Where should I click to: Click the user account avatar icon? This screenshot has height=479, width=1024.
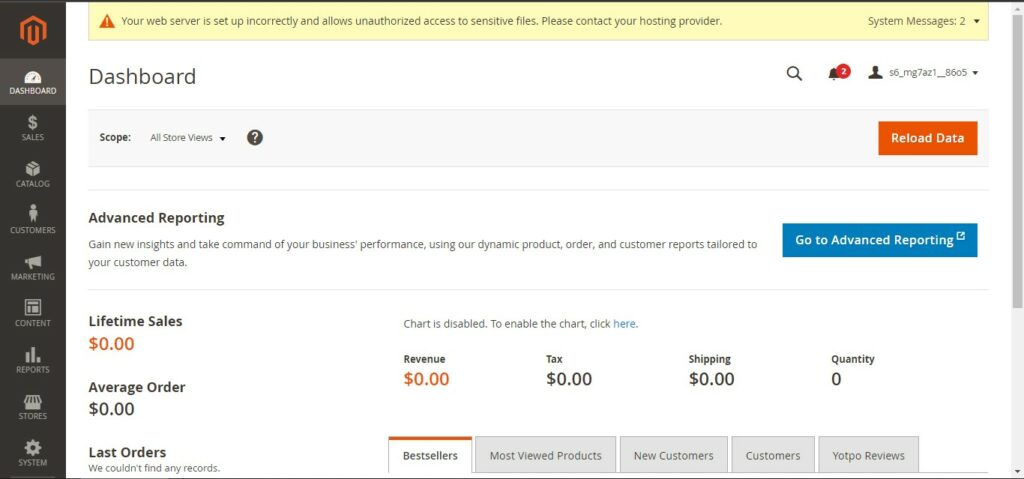coord(875,73)
